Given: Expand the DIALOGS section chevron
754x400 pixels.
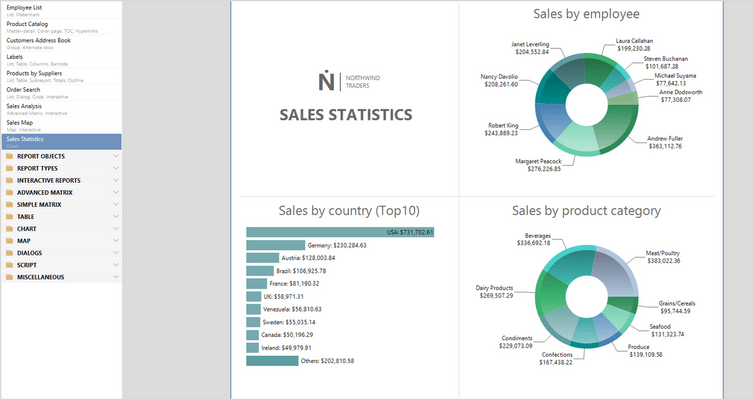Looking at the screenshot, I should [116, 252].
